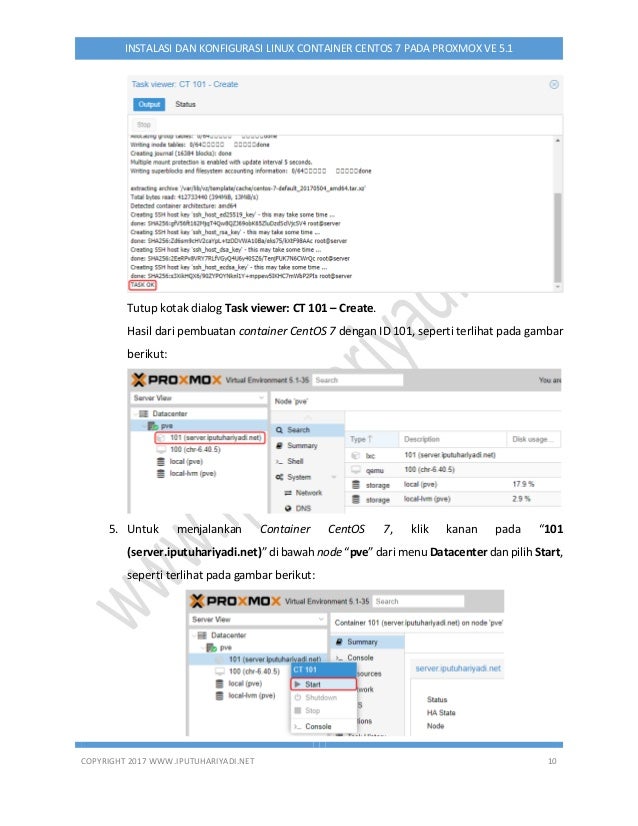Click the Proxmox logo in the Container 101 view
The height and width of the screenshot is (826, 638).
coord(235,601)
